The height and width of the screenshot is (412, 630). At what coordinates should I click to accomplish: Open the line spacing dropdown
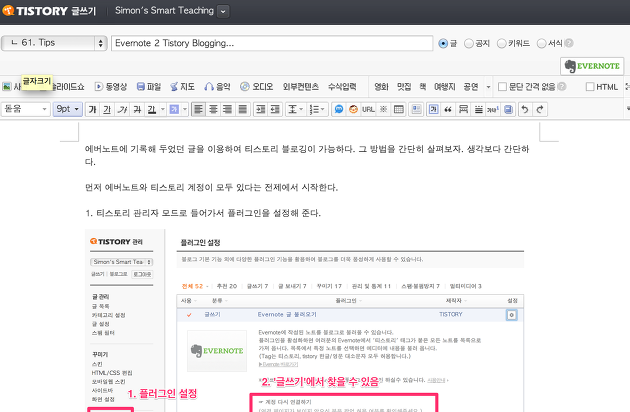tap(295, 109)
